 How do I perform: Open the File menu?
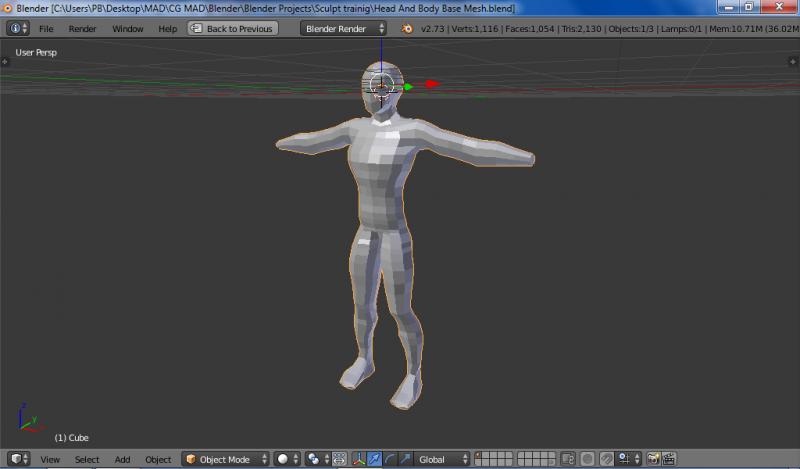pyautogui.click(x=46, y=29)
